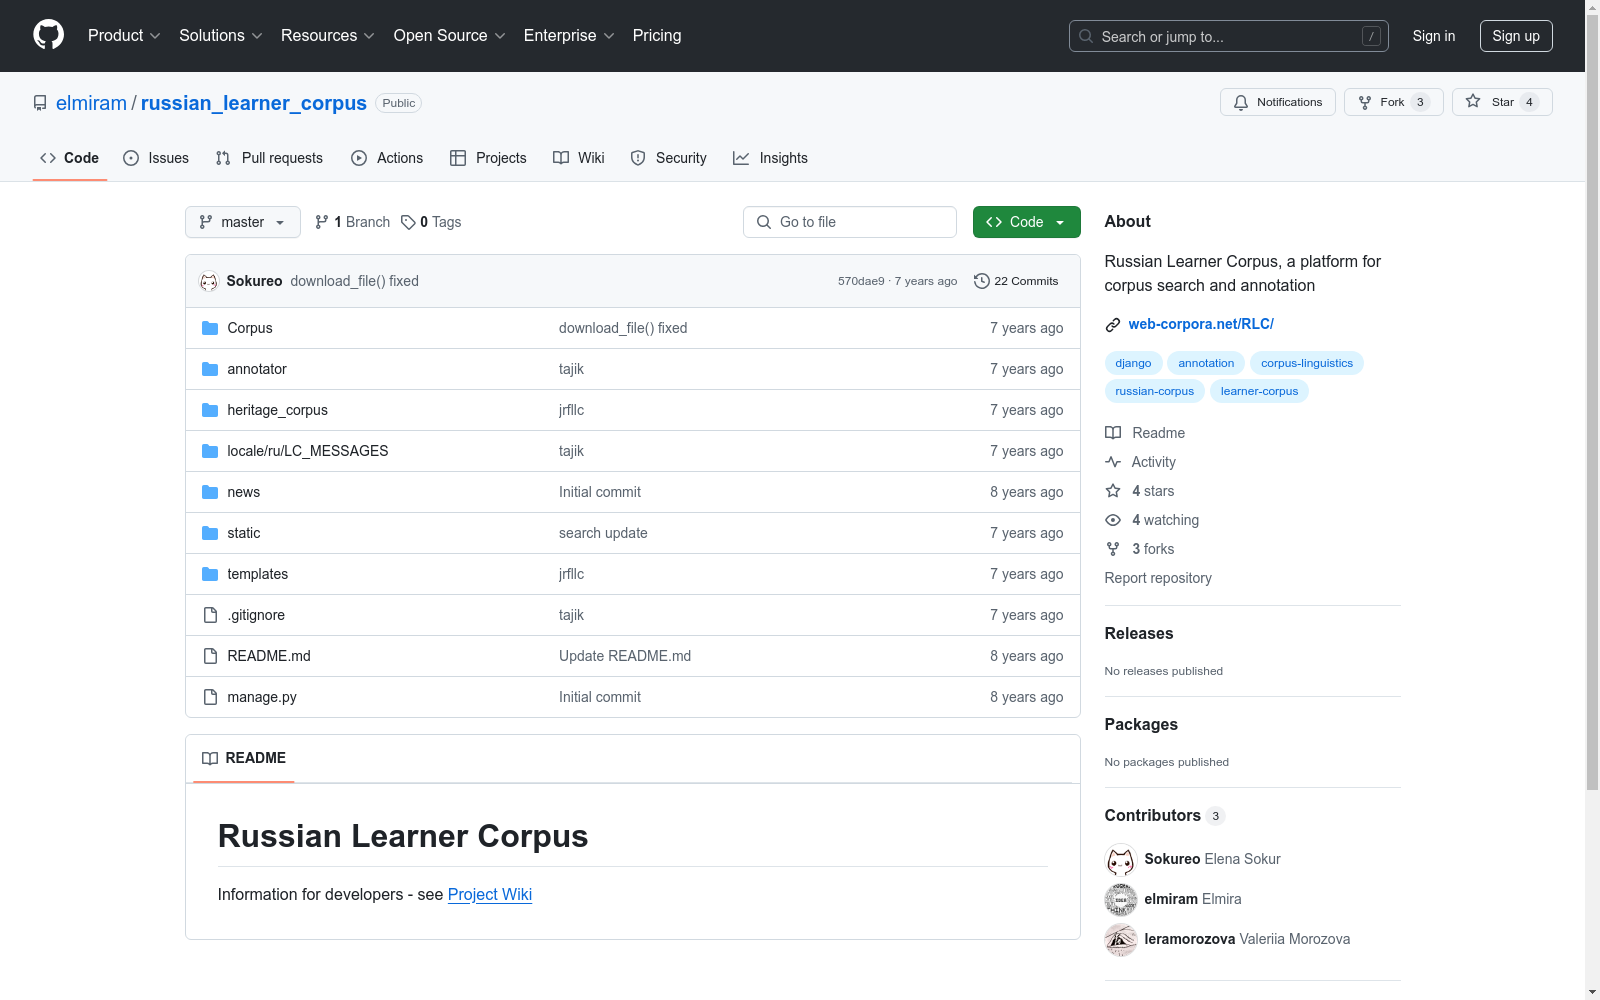Image resolution: width=1600 pixels, height=1000 pixels.
Task: Select the README tab header
Action: [244, 758]
